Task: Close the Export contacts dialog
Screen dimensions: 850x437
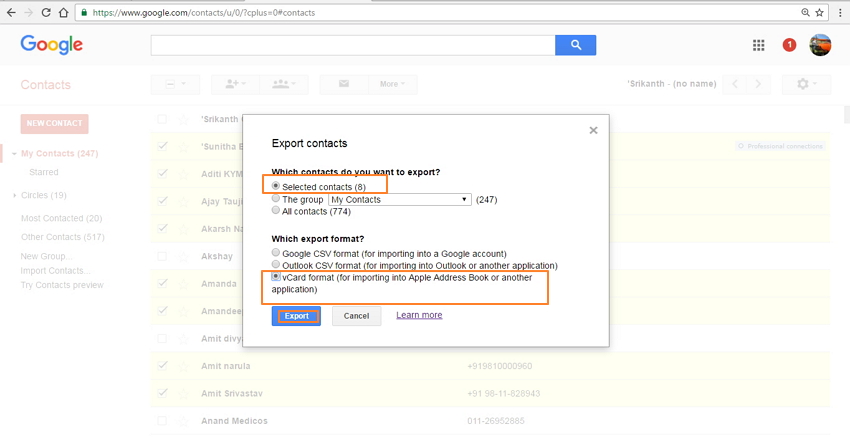Action: click(593, 130)
